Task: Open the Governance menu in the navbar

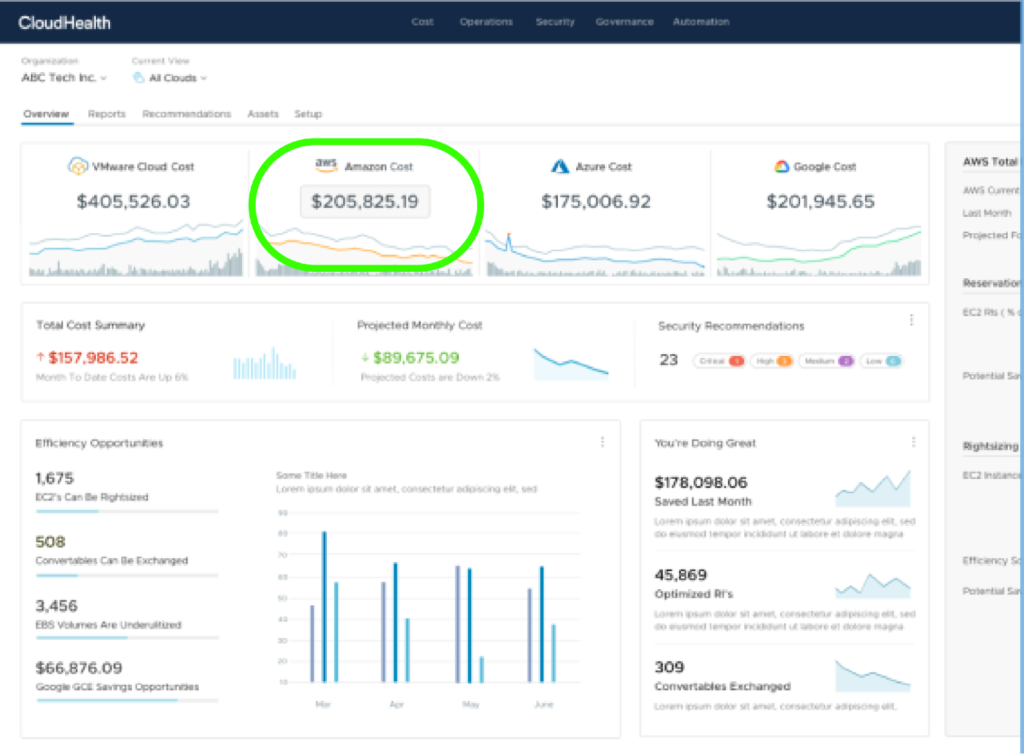Action: tap(624, 21)
